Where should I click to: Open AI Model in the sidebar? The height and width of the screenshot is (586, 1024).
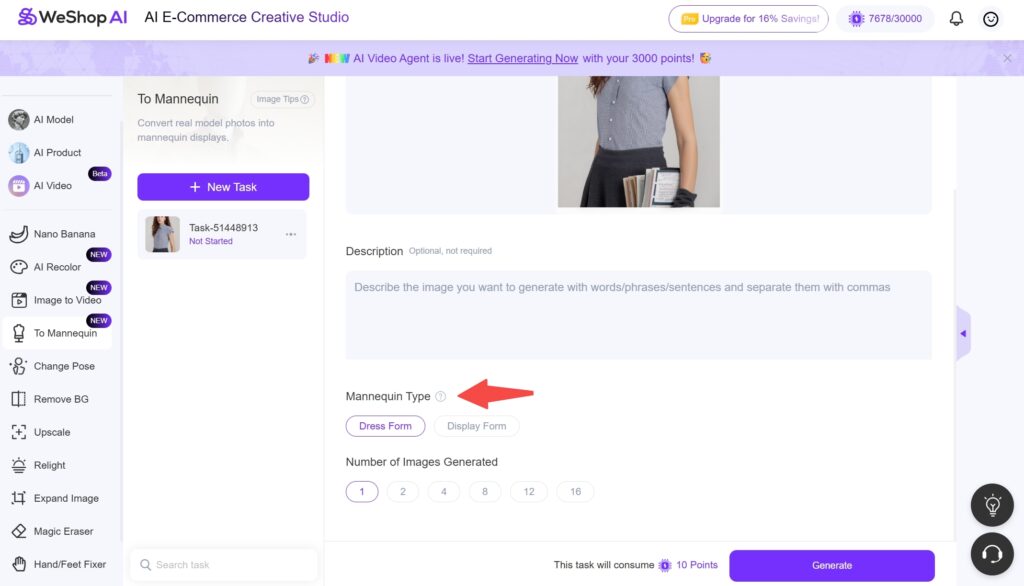53,120
